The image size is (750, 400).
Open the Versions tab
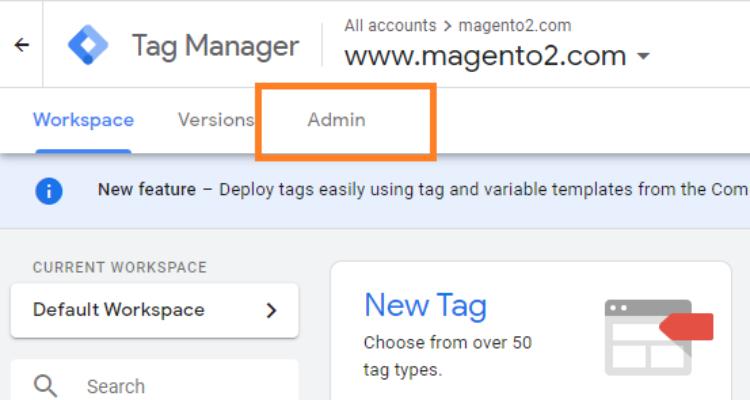coord(215,120)
